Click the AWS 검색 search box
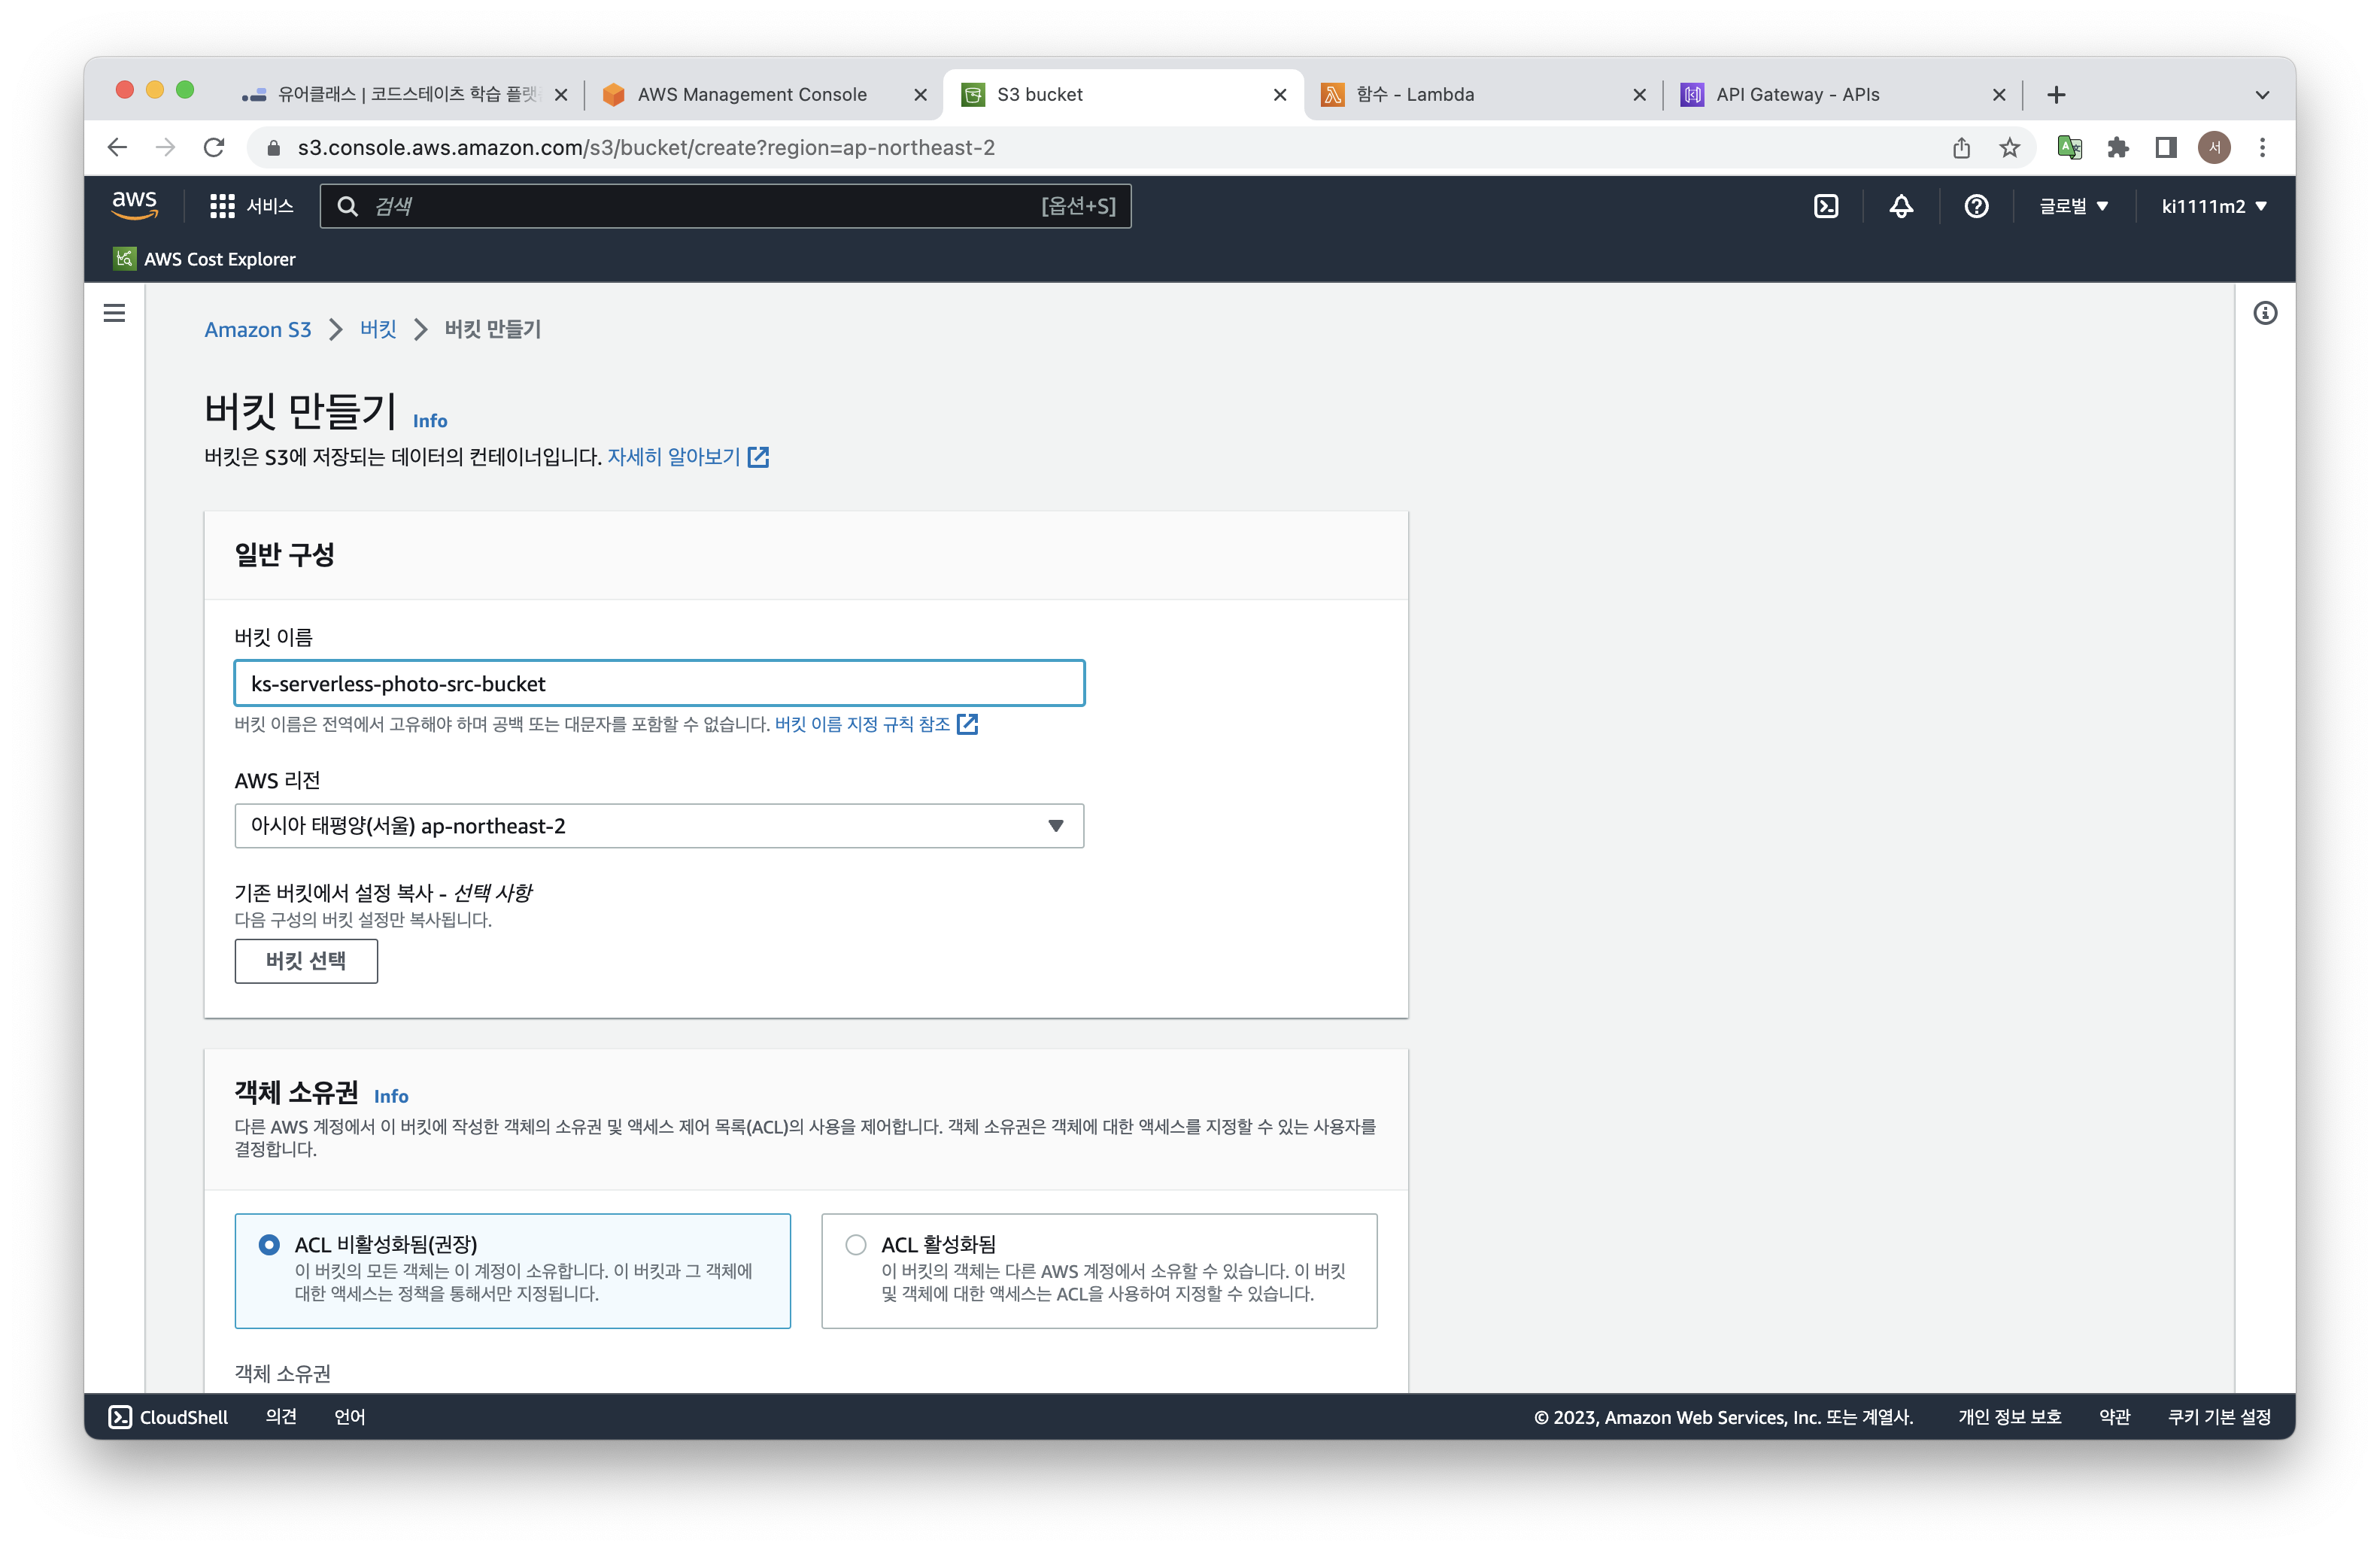 pyautogui.click(x=726, y=206)
